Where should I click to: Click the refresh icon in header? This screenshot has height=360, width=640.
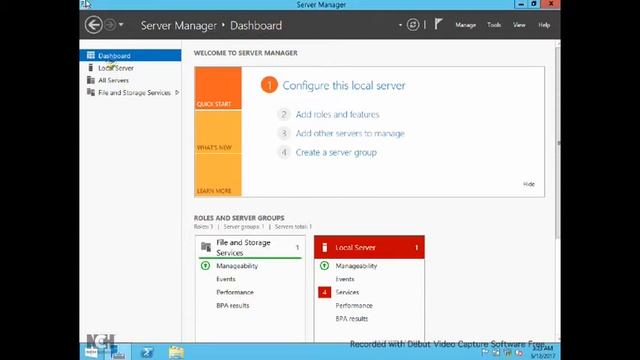pyautogui.click(x=413, y=25)
